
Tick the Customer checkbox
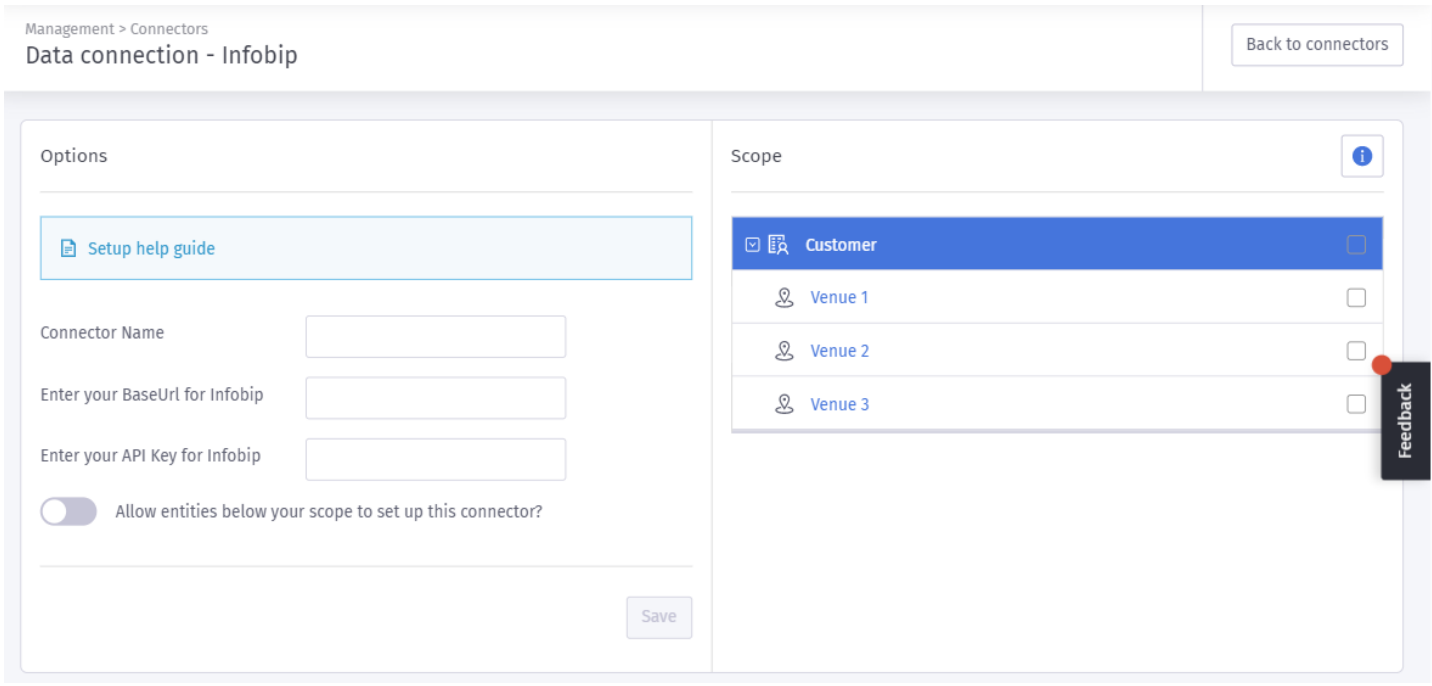pos(1356,245)
